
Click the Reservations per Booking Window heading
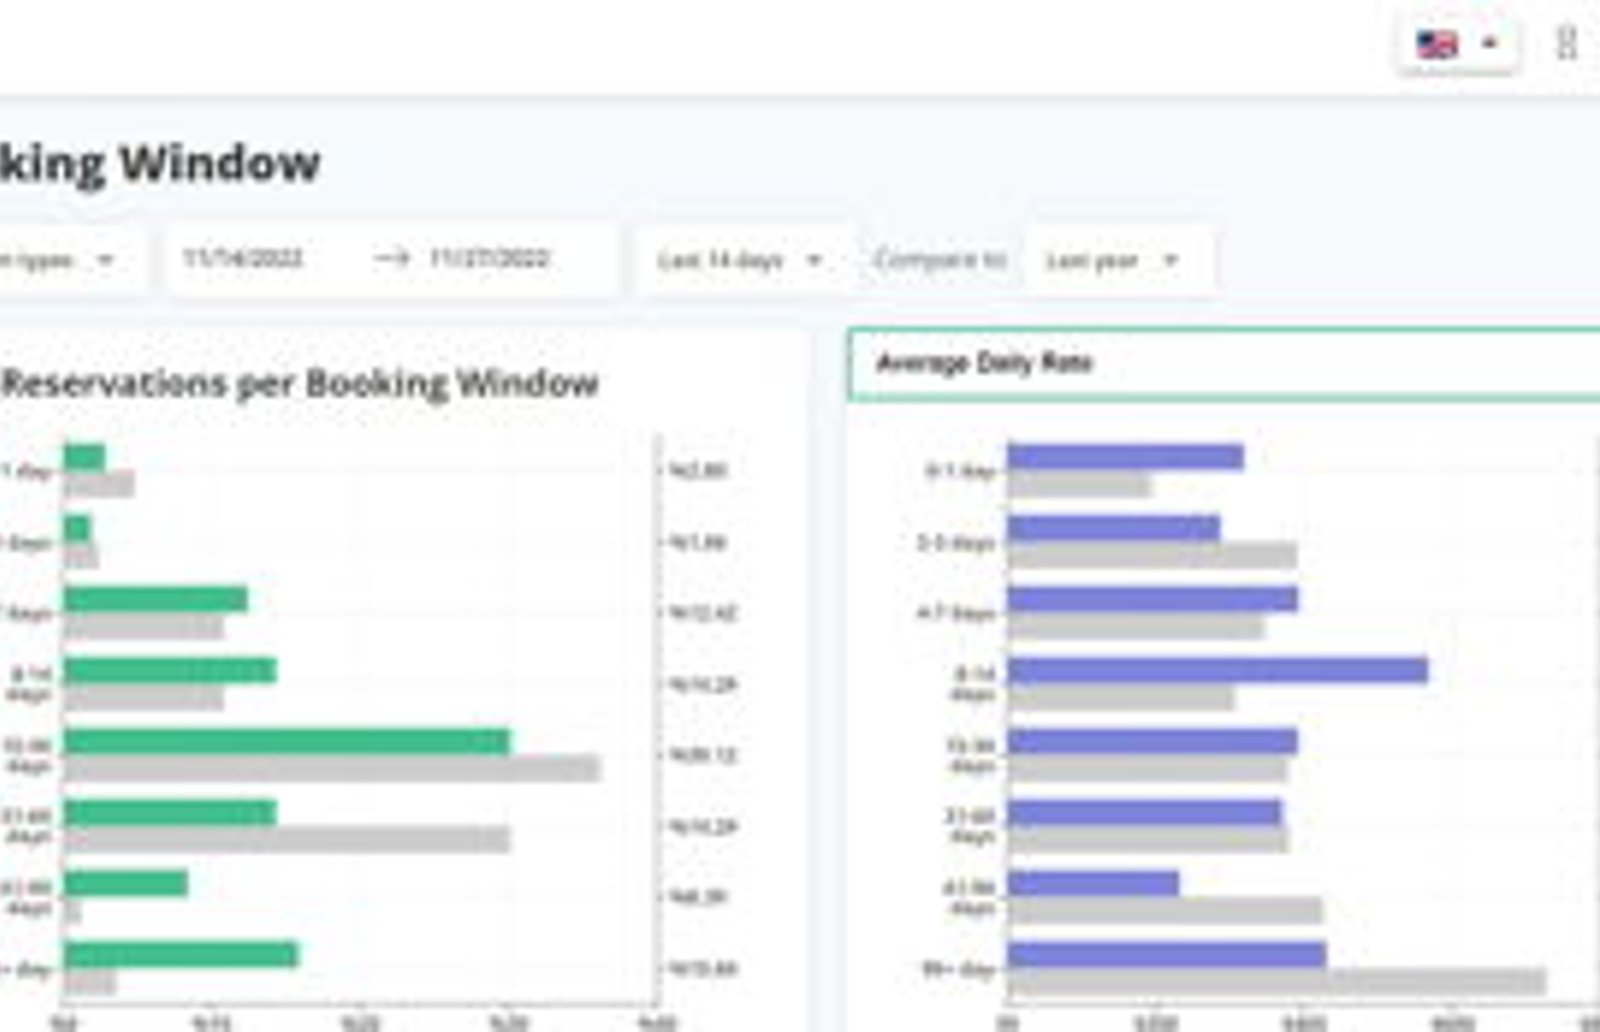300,383
